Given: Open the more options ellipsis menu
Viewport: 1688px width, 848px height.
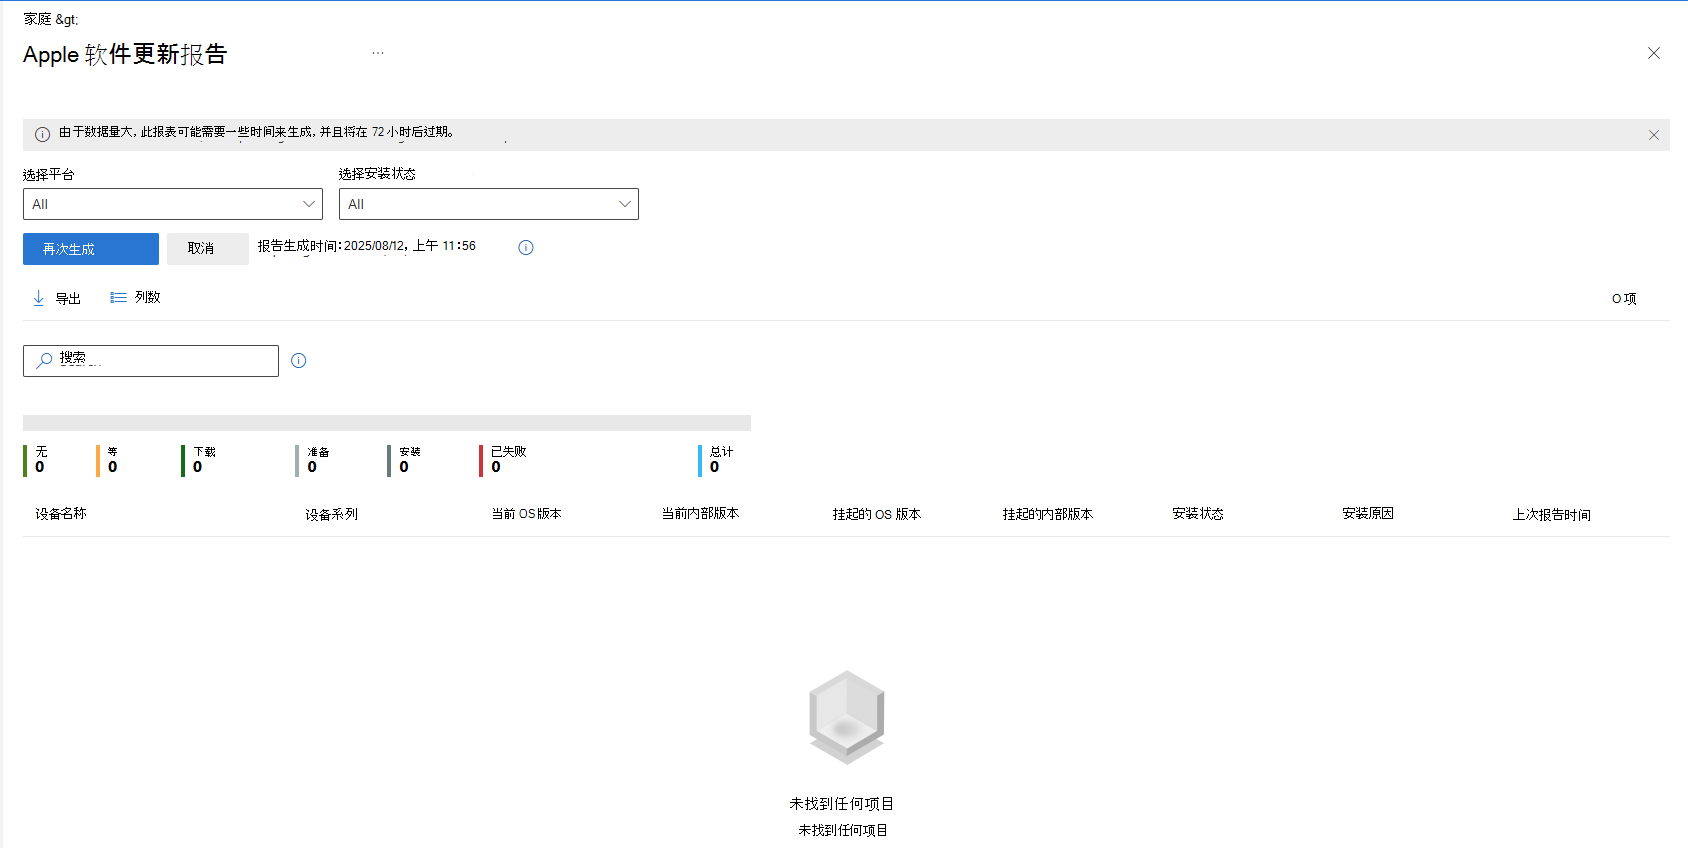Looking at the screenshot, I should pos(378,53).
